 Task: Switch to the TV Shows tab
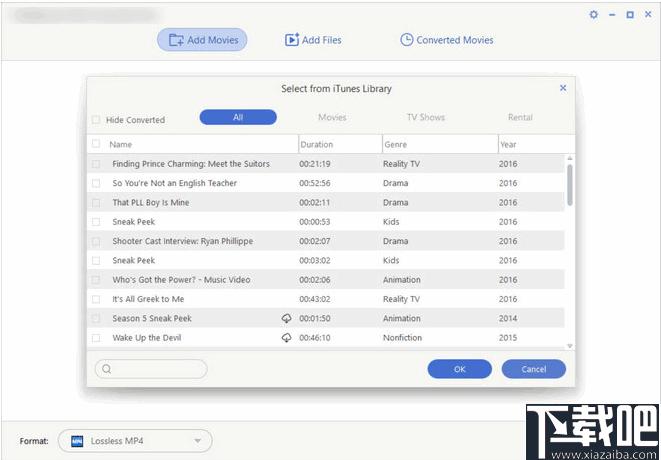click(425, 117)
